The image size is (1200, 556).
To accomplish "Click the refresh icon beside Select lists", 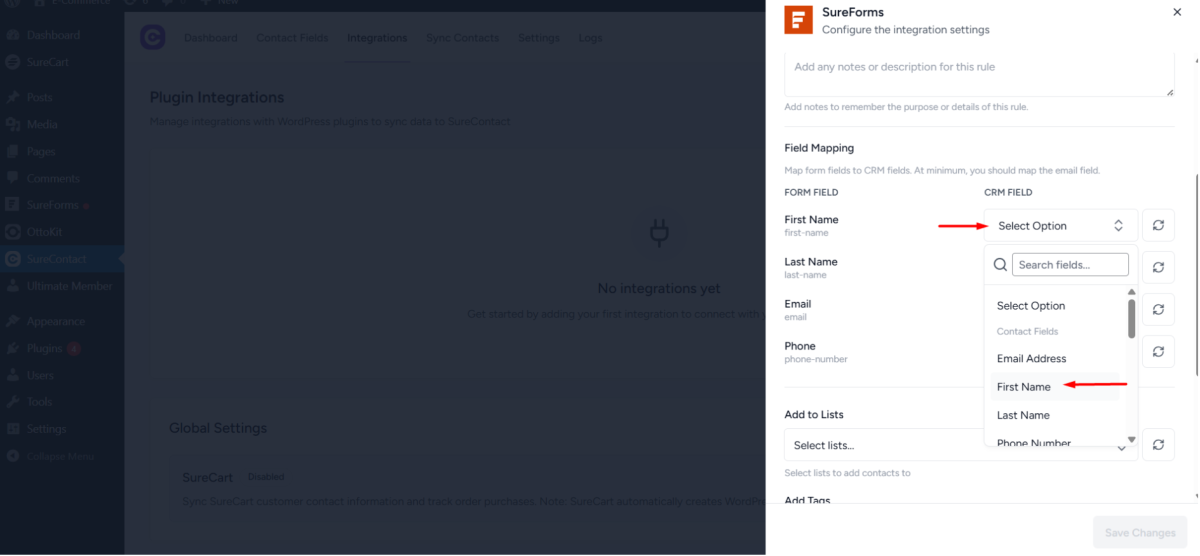I will (1158, 444).
